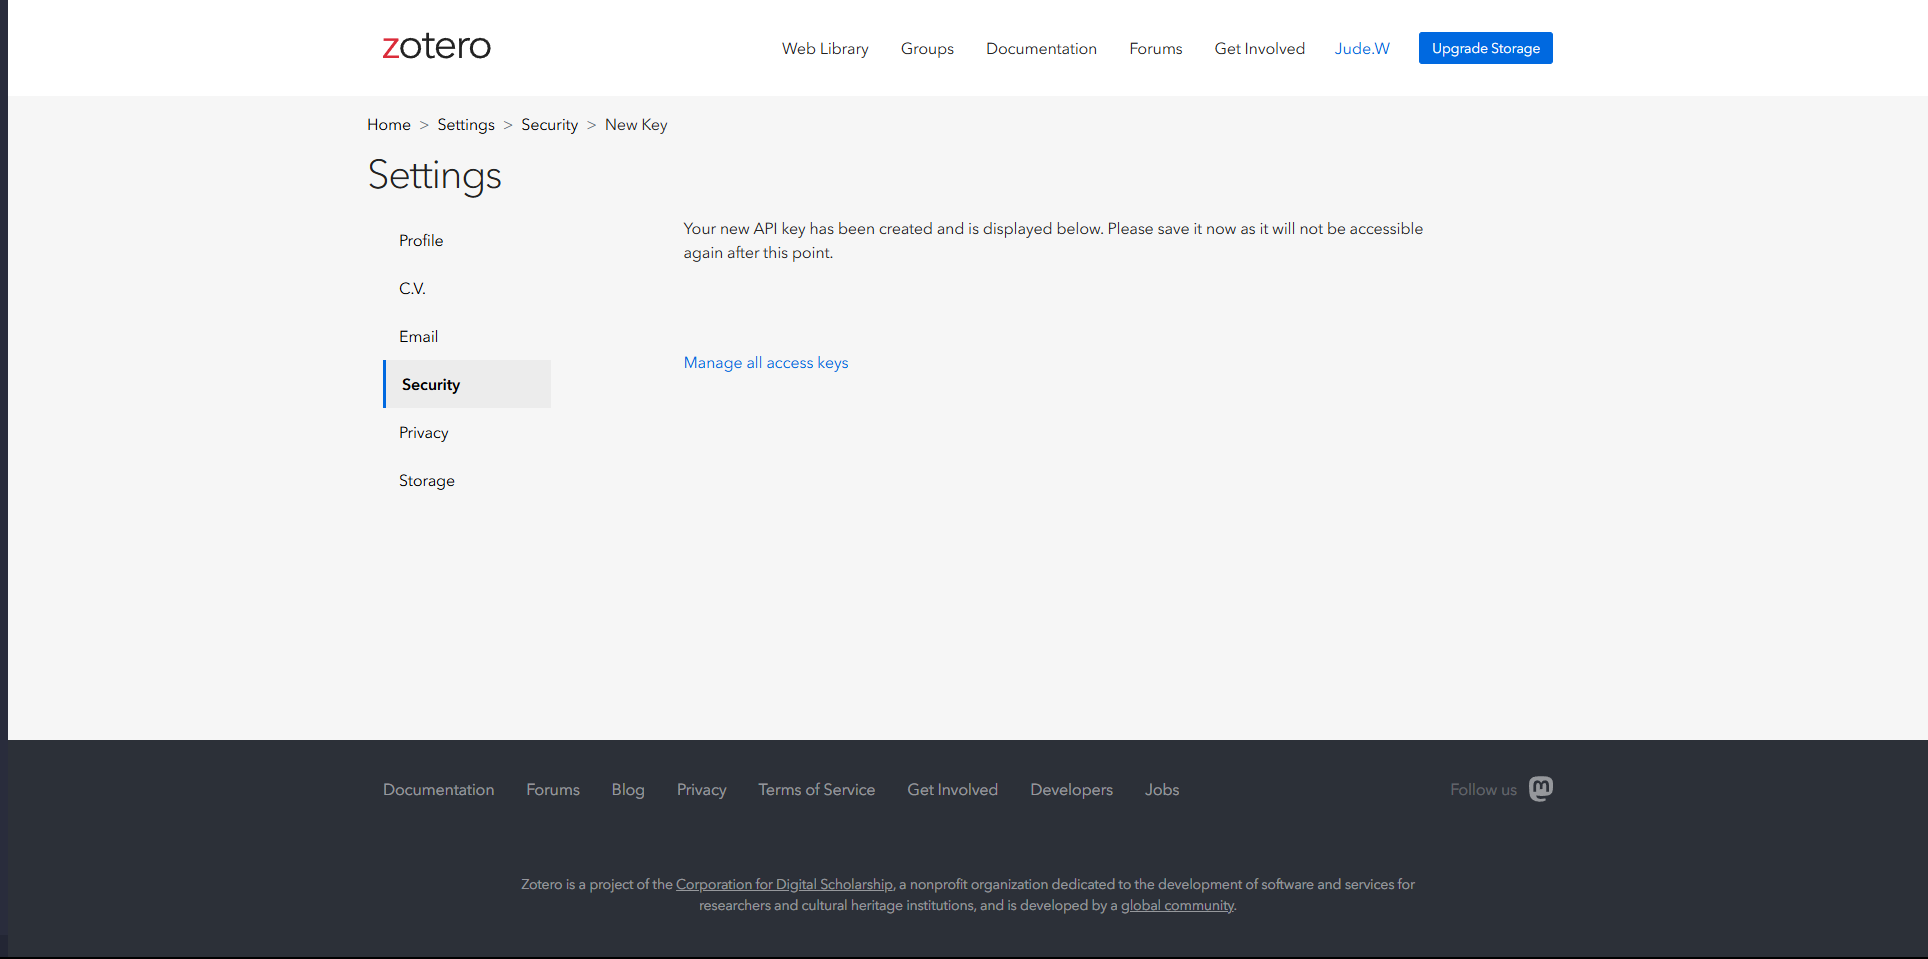This screenshot has height=959, width=1928.
Task: Open Blog link in footer
Action: [x=628, y=789]
